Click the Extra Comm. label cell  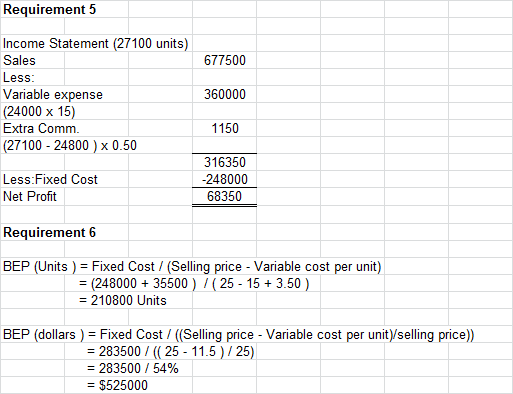(41, 128)
